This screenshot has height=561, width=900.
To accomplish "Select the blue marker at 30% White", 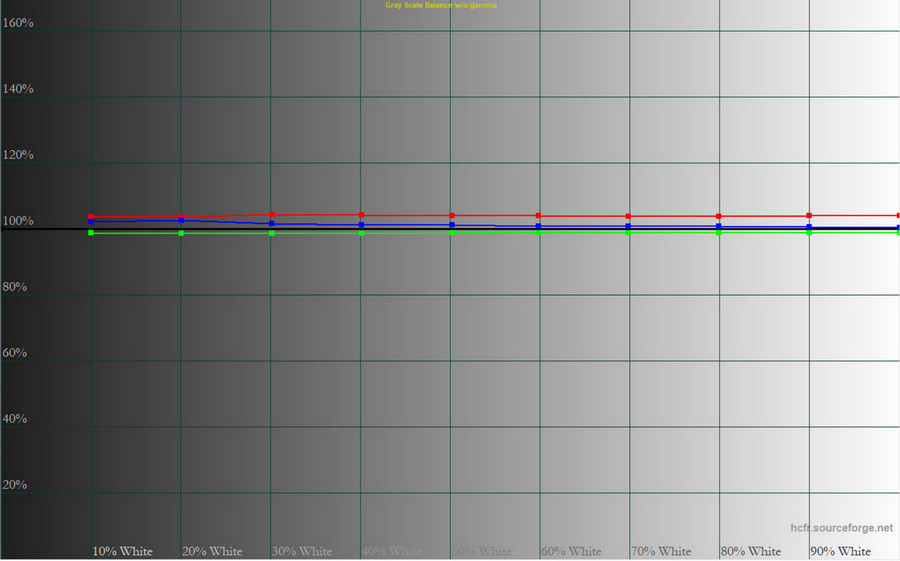I will 271,223.
